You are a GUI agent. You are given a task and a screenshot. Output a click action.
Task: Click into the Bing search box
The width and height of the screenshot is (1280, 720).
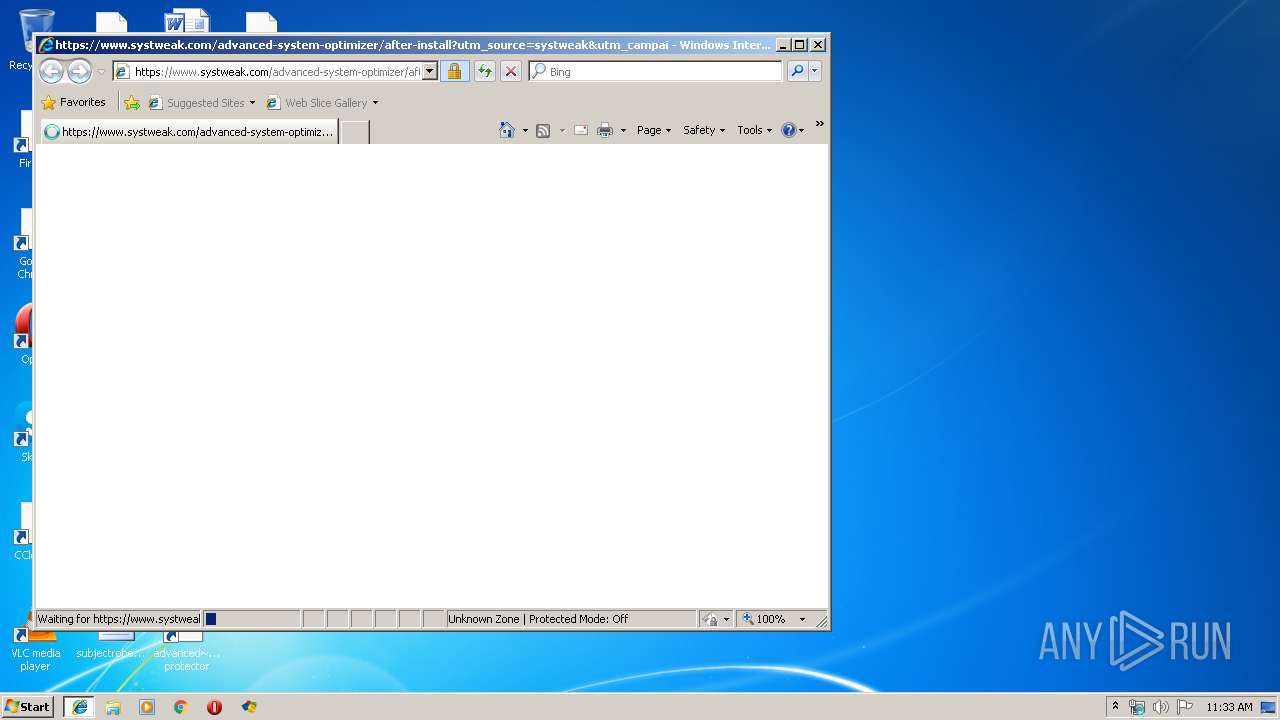tap(663, 72)
